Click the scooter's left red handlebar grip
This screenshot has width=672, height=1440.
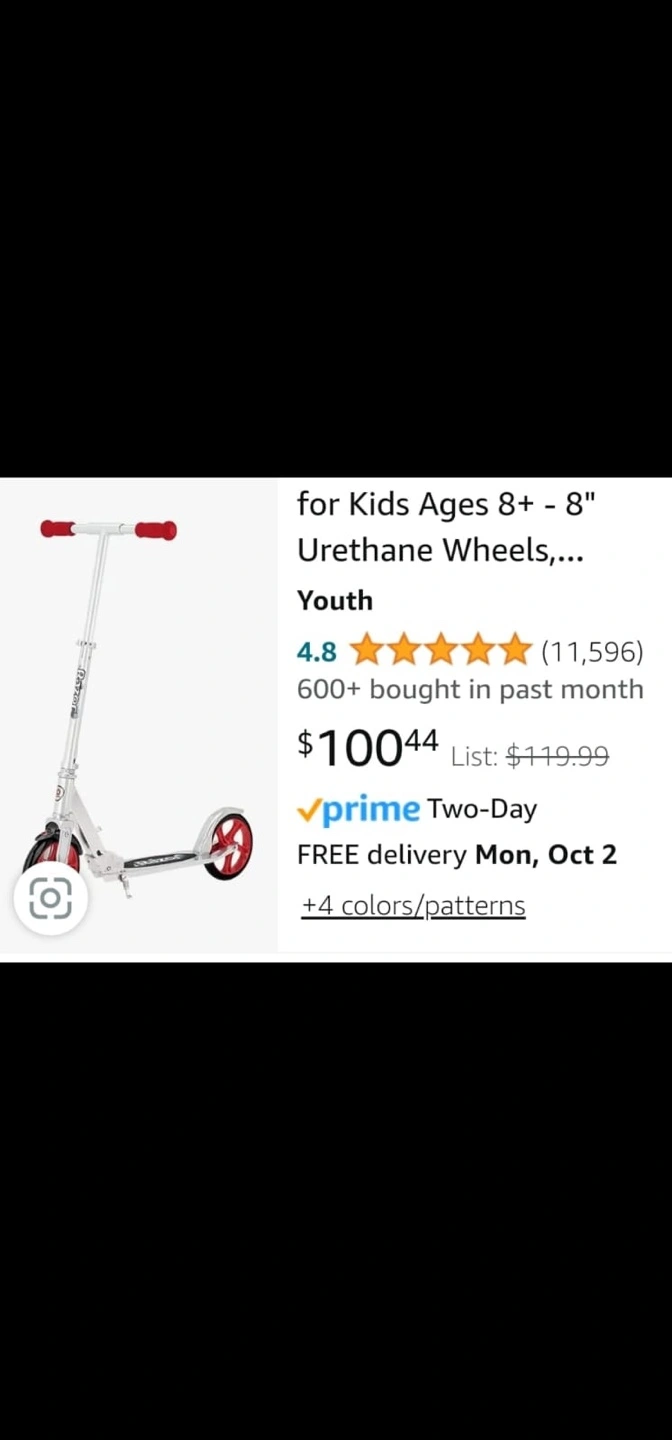point(57,528)
